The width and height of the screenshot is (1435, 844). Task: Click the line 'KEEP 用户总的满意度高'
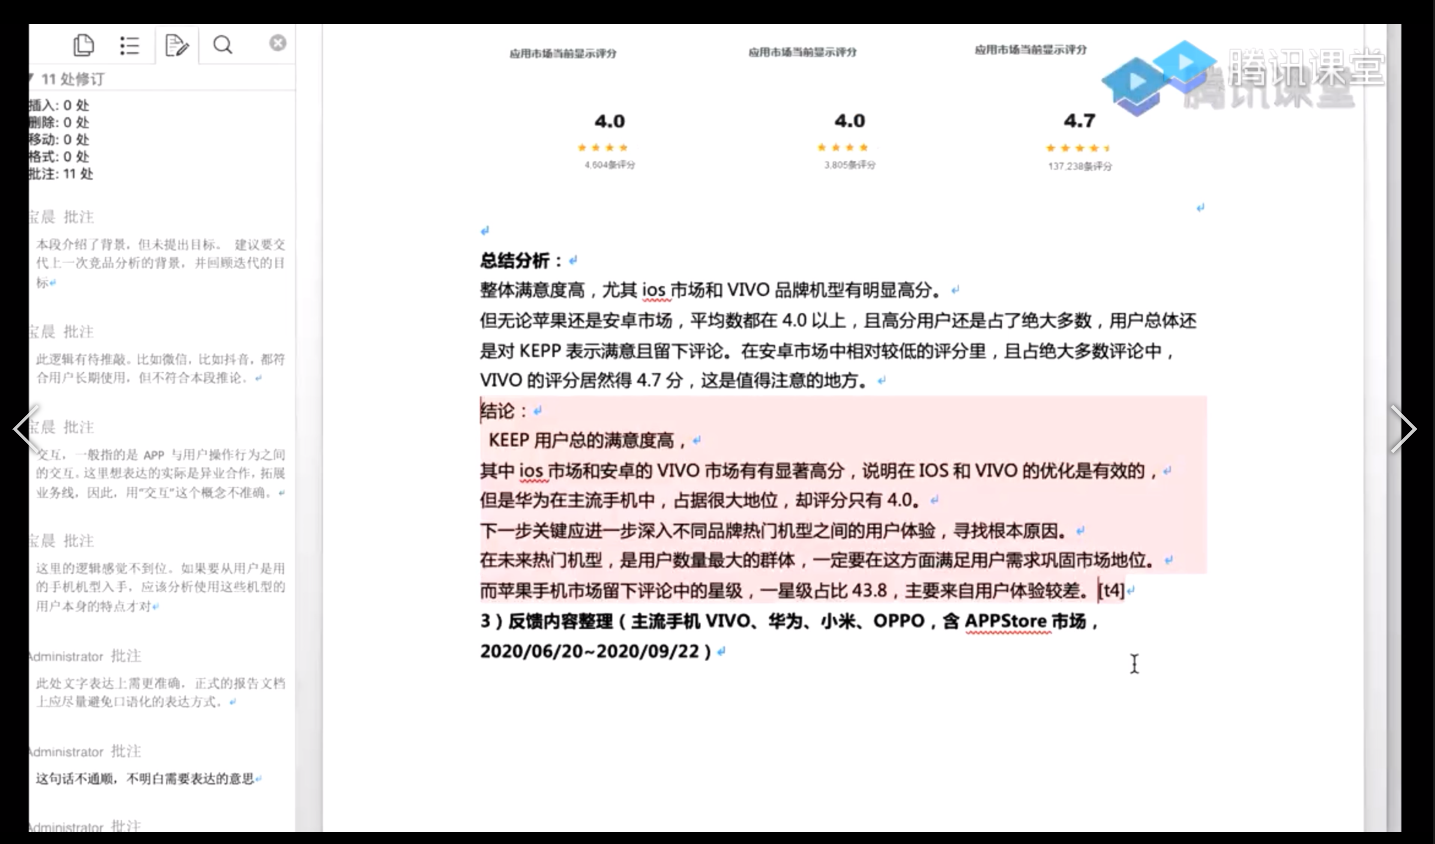587,440
